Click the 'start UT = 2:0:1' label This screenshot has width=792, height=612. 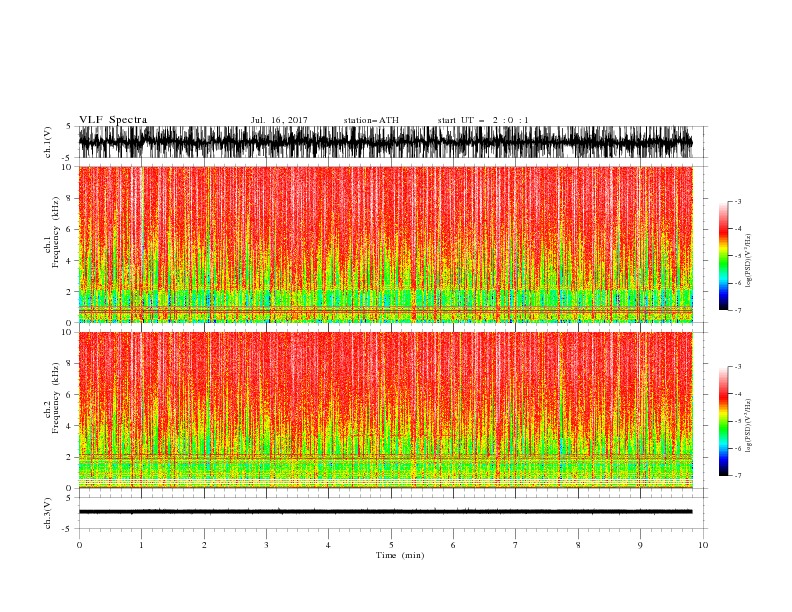tap(483, 120)
